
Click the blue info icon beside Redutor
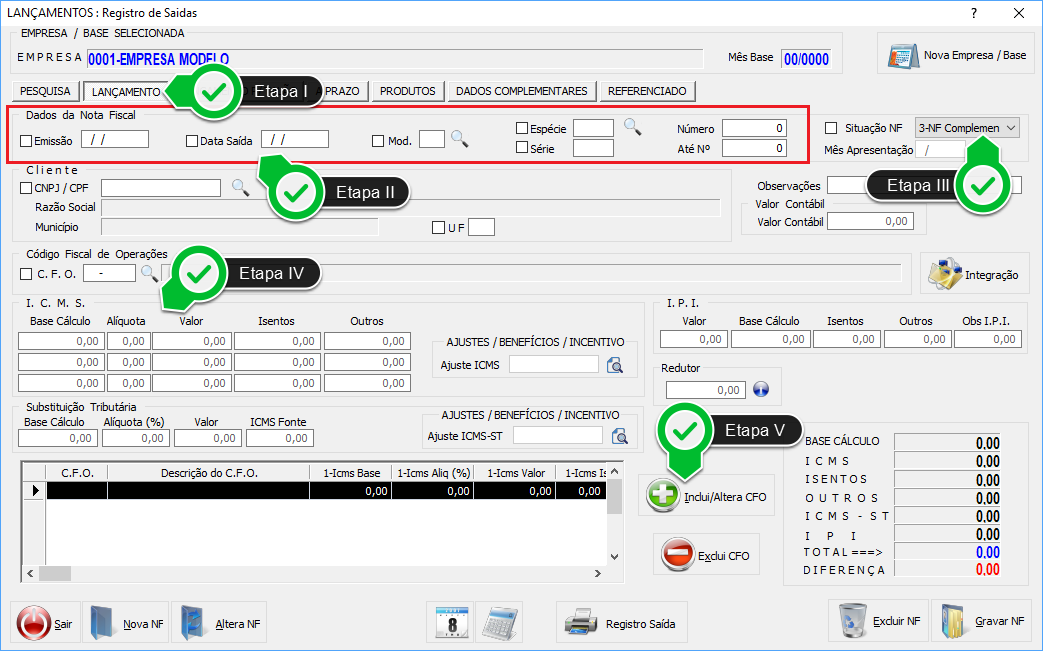760,390
